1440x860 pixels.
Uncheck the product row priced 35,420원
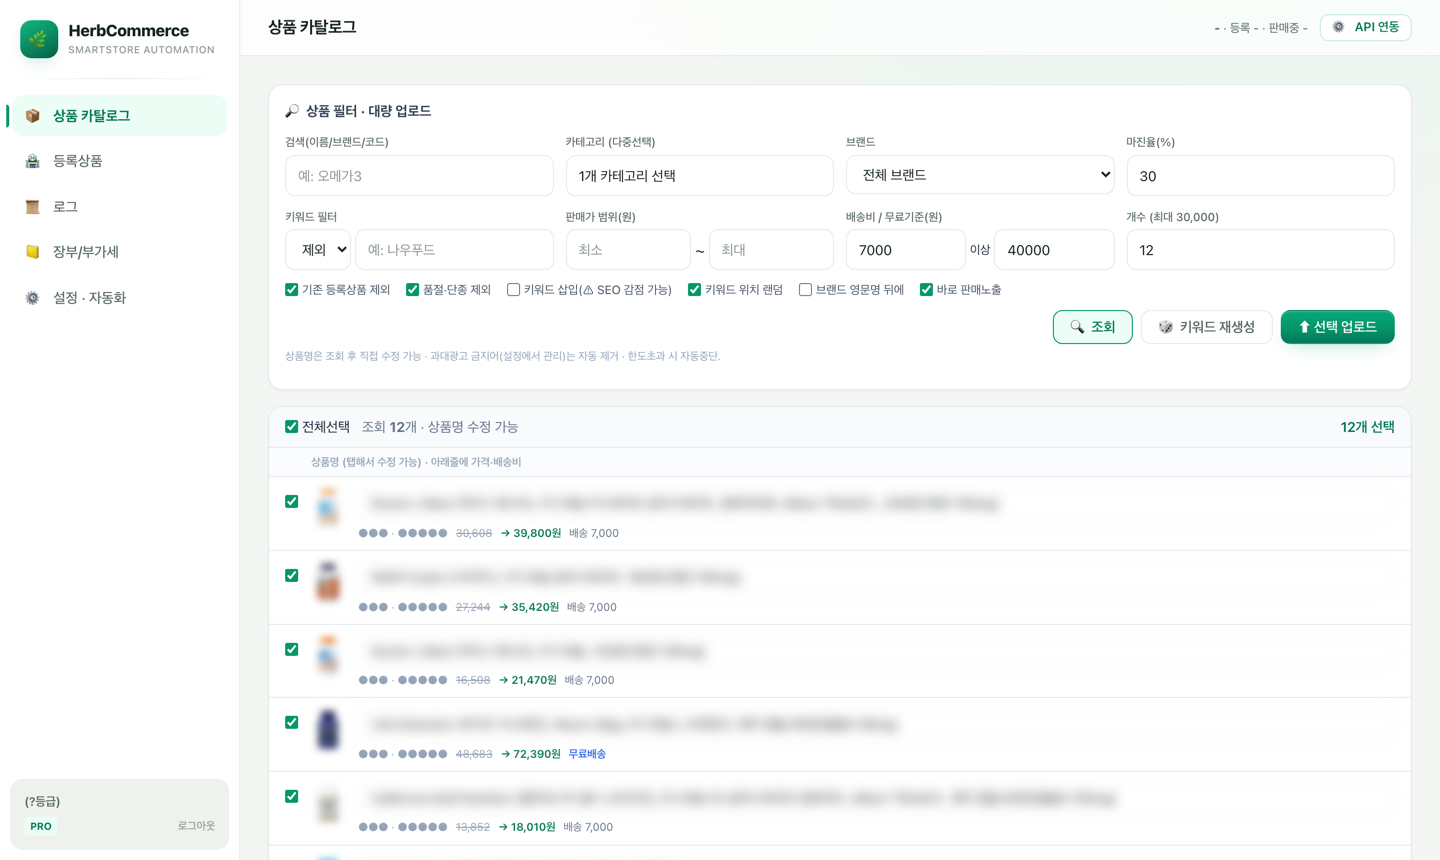pos(291,576)
